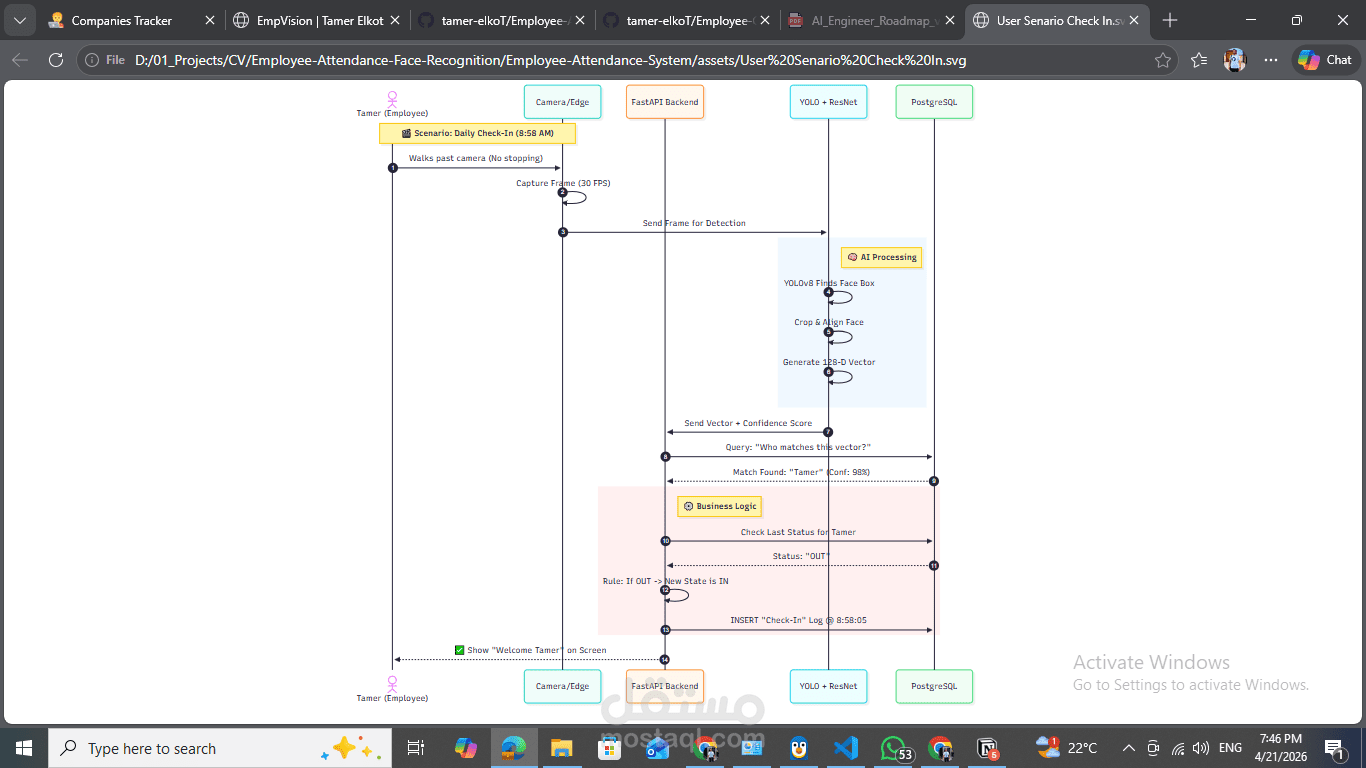Click "Status: OUT" reply text

pos(801,556)
